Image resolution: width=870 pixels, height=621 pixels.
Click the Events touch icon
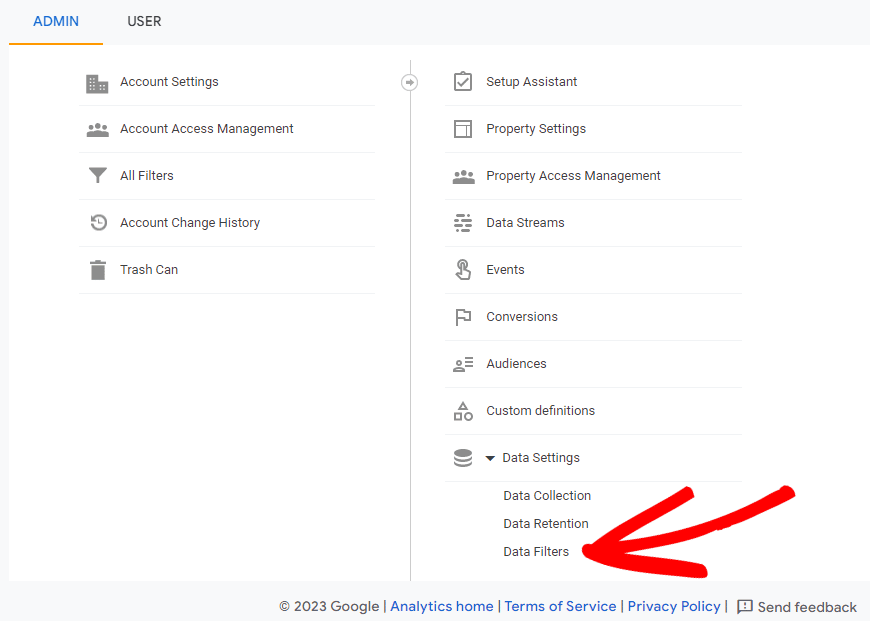463,270
